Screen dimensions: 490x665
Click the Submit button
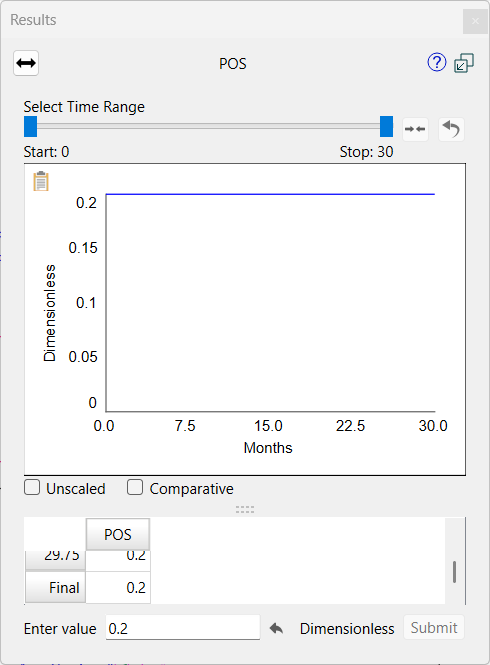(x=434, y=627)
